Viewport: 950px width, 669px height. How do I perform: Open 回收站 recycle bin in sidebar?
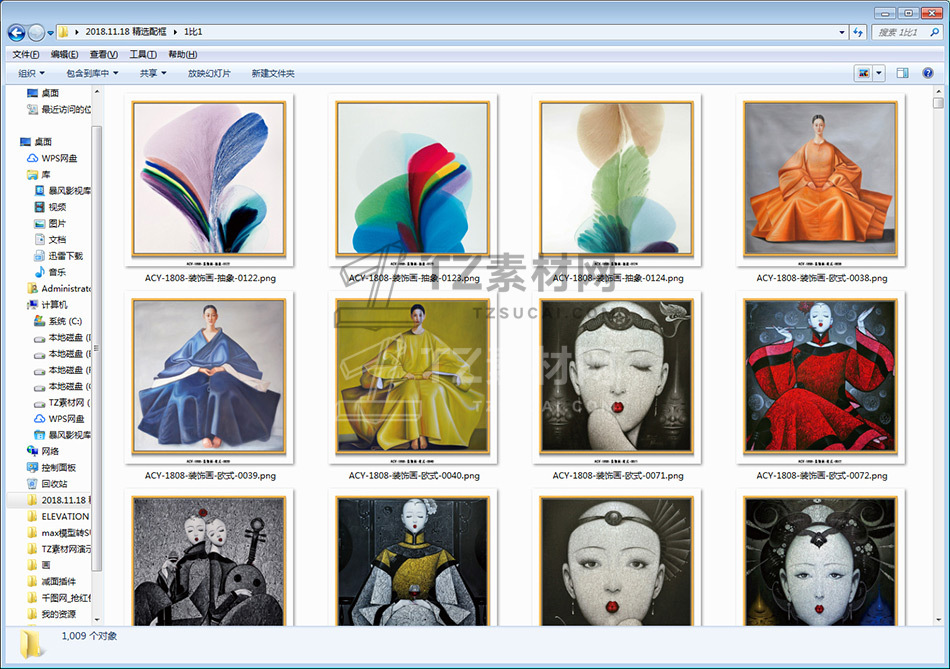[x=54, y=483]
